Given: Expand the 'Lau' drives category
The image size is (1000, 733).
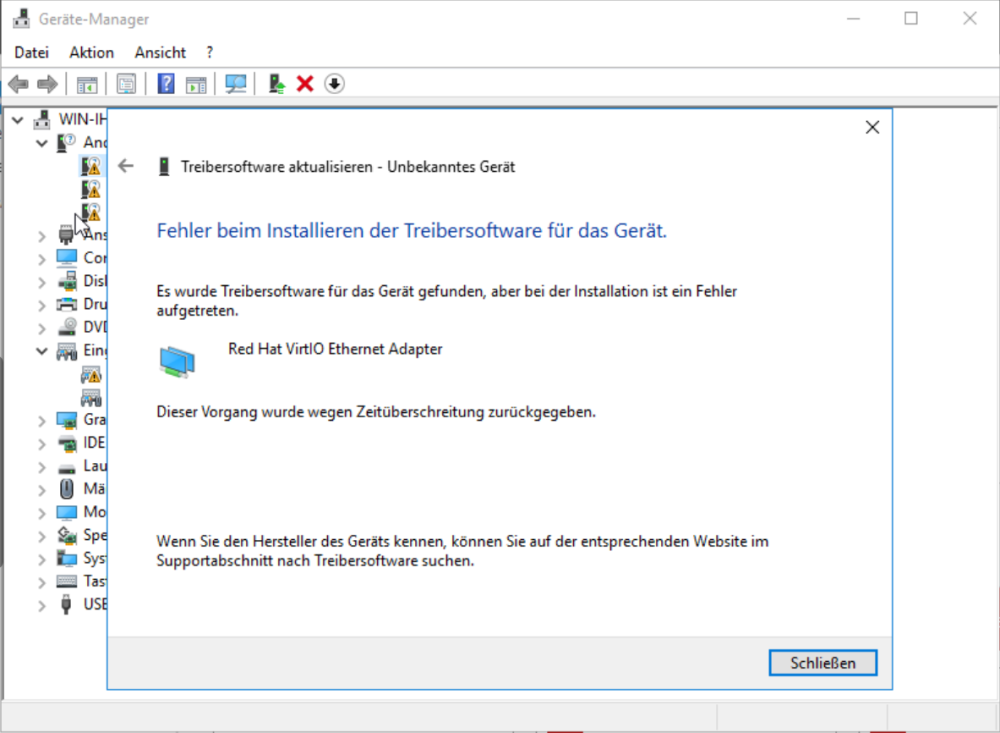Looking at the screenshot, I should pyautogui.click(x=41, y=467).
